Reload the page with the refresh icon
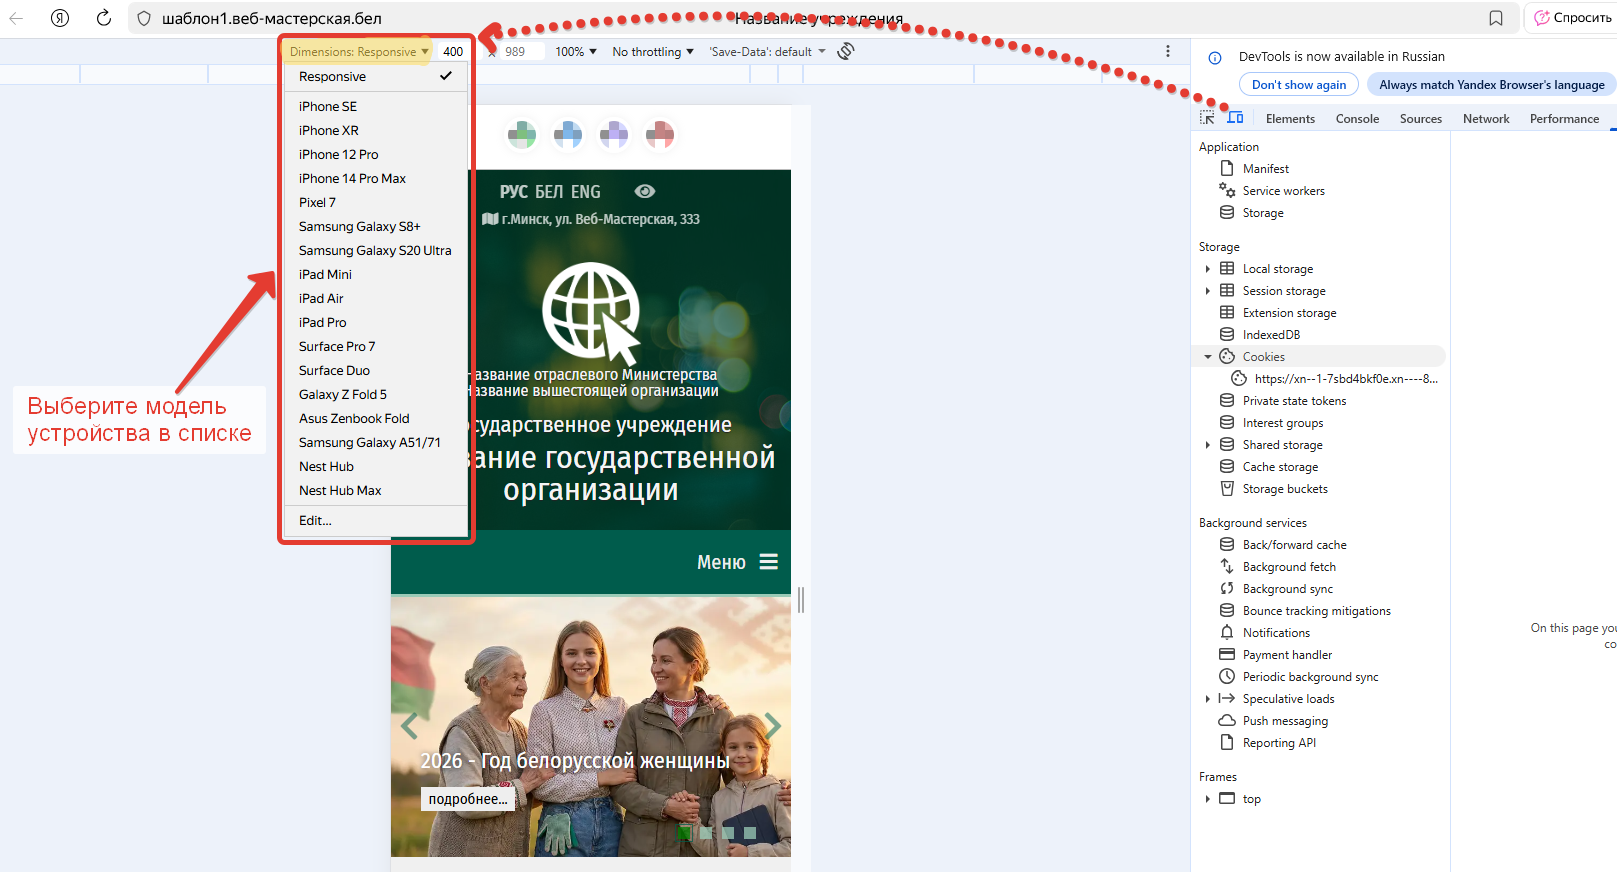The width and height of the screenshot is (1617, 872). coord(103,18)
